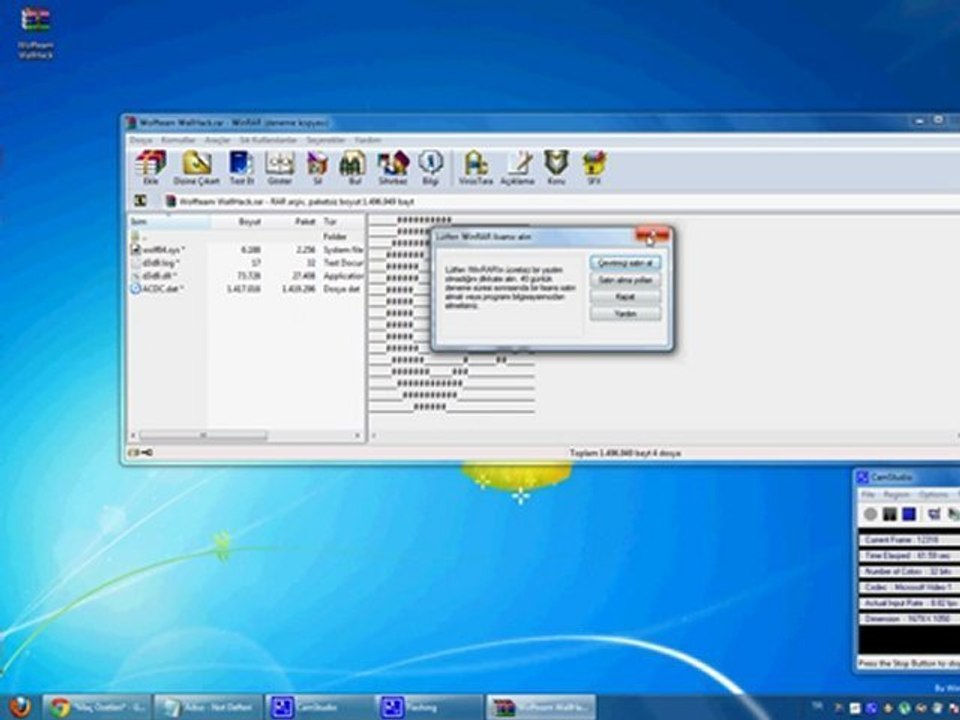Click the Notepad taskbar button

(x=208, y=708)
